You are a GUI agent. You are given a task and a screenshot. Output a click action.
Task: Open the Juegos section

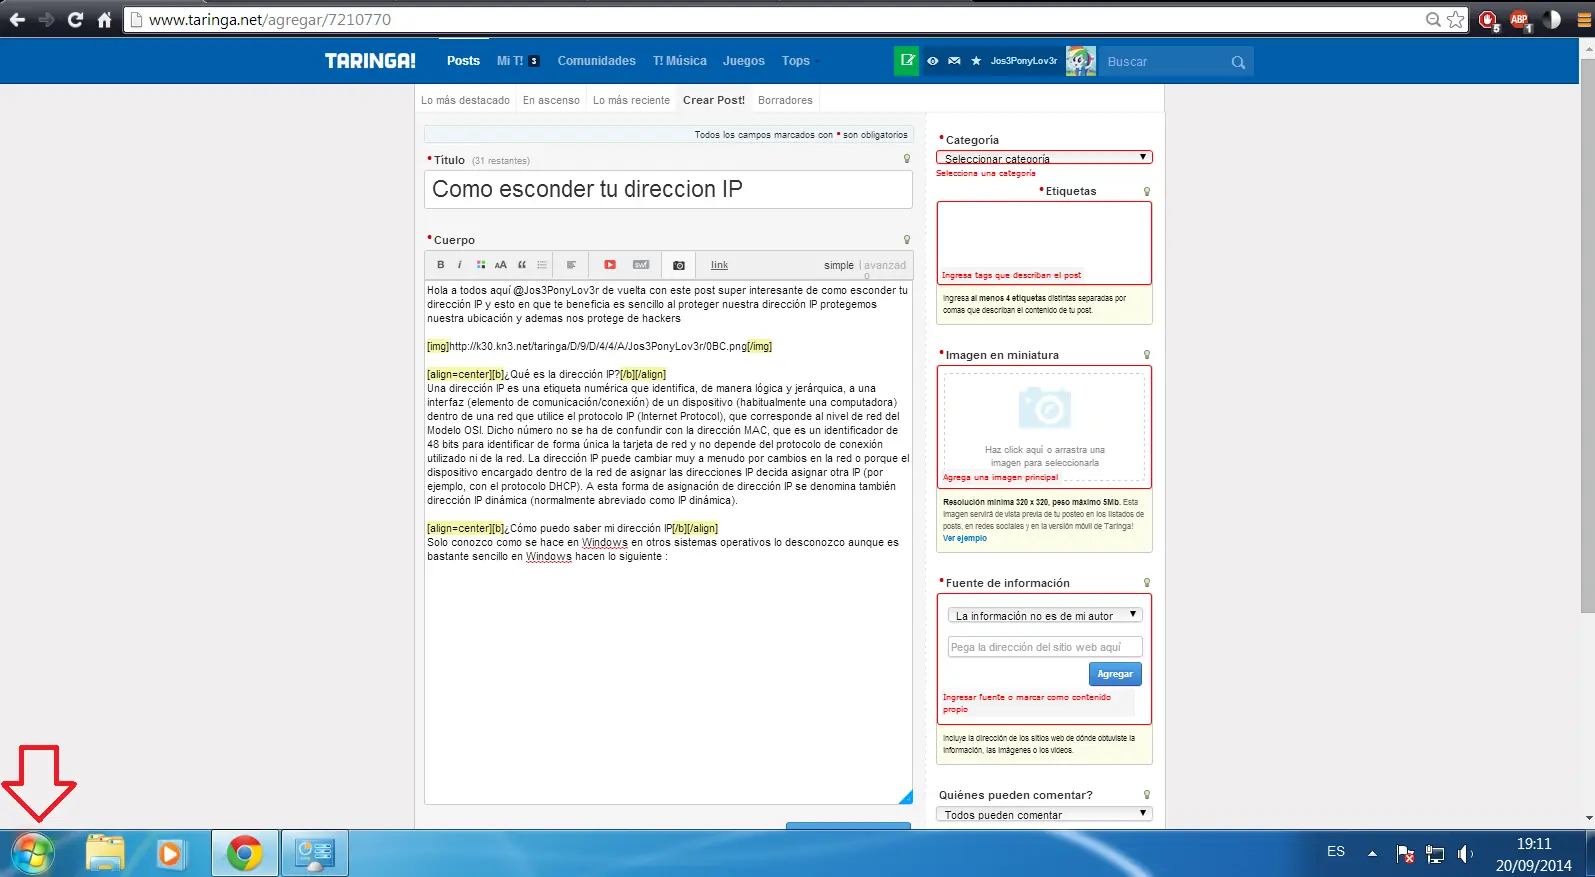click(743, 61)
